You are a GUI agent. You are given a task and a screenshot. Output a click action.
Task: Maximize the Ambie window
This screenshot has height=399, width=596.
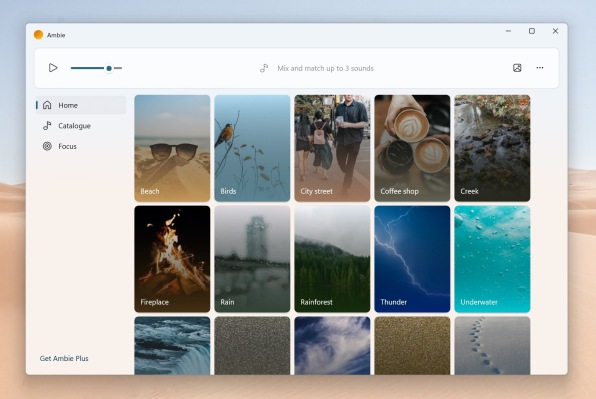tap(532, 31)
